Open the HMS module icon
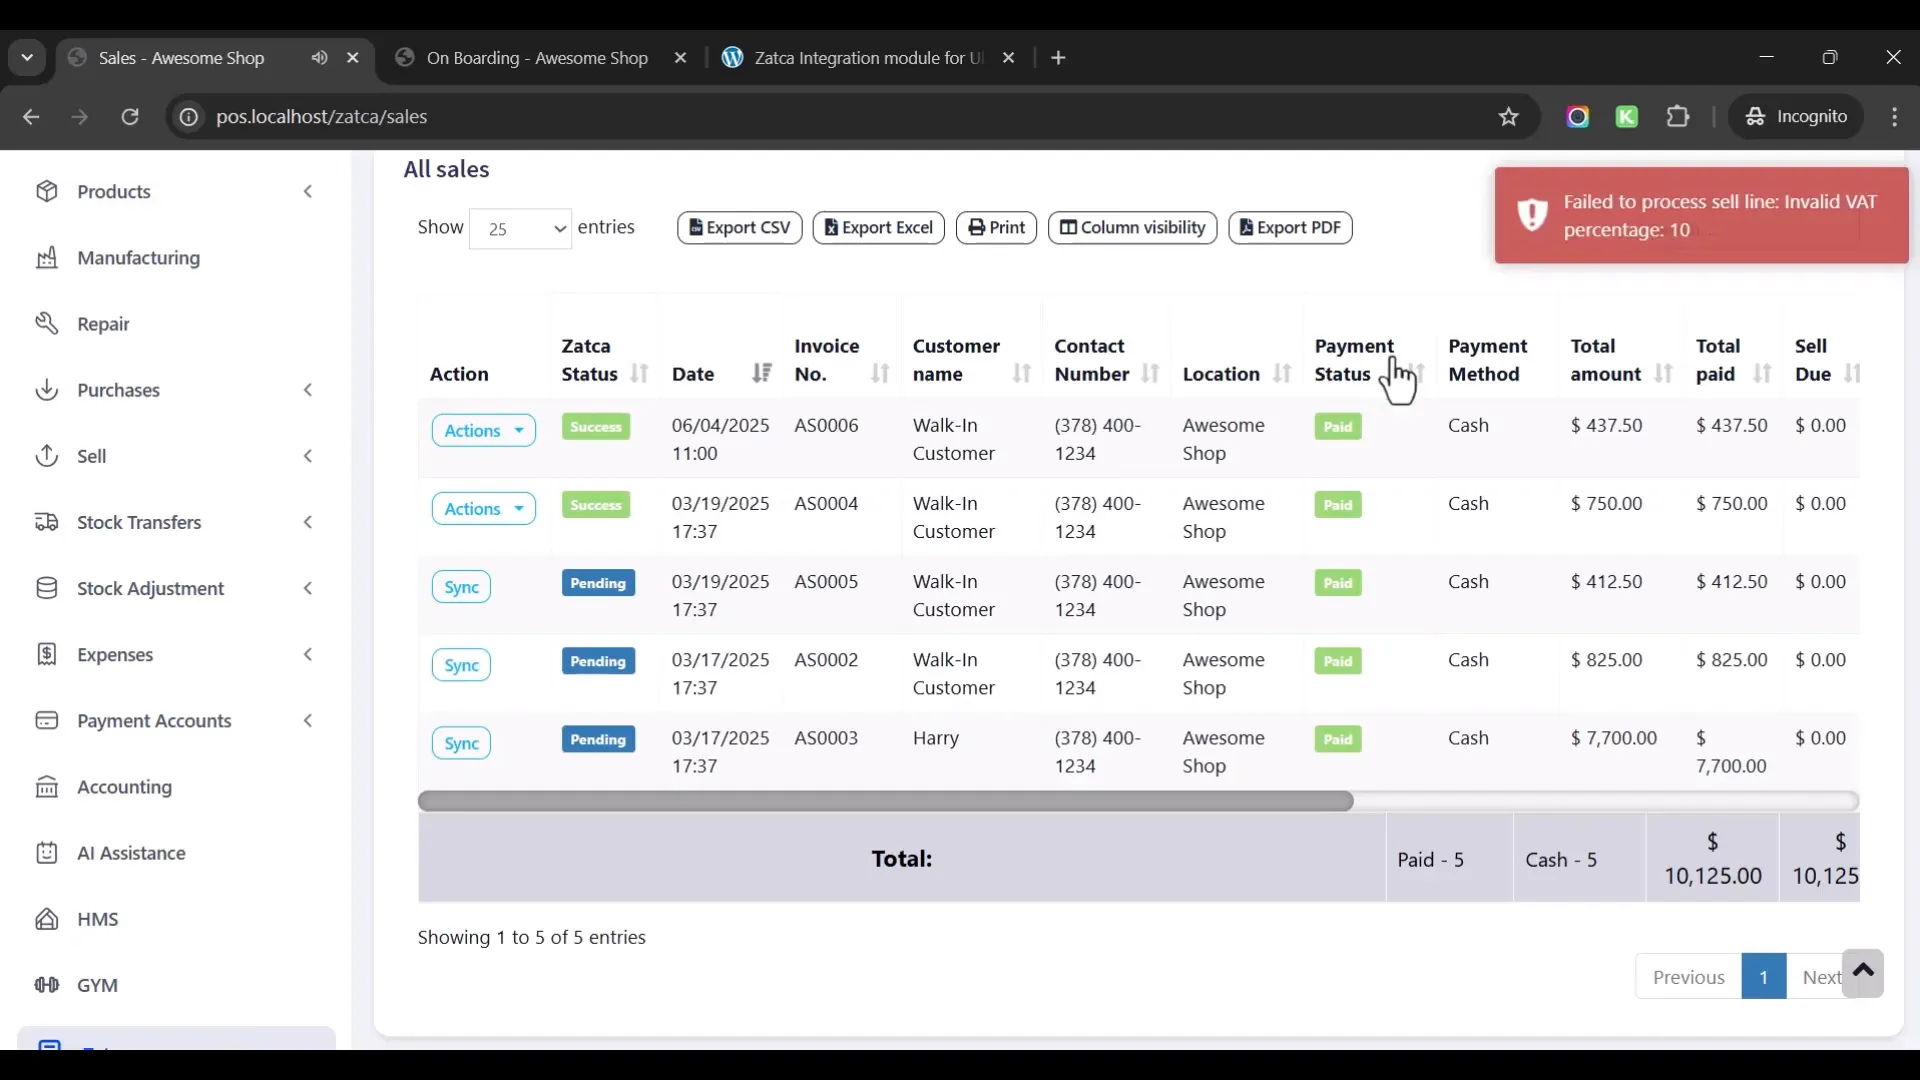Viewport: 1920px width, 1080px height. click(46, 919)
